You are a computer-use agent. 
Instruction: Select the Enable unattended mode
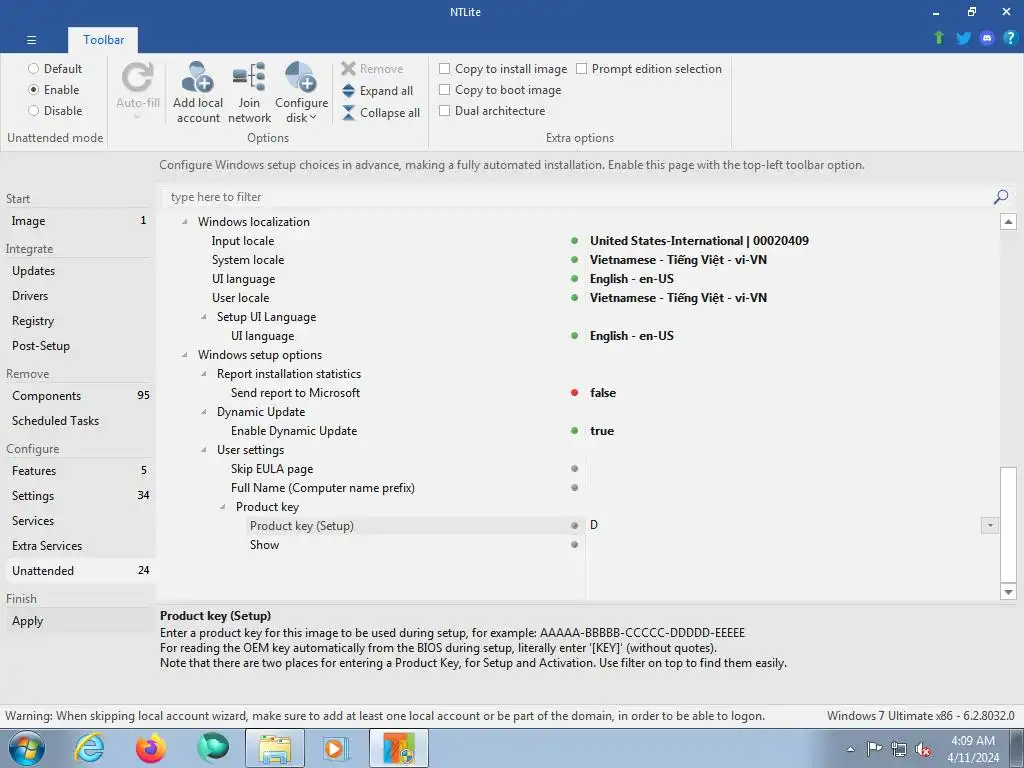[x=33, y=89]
